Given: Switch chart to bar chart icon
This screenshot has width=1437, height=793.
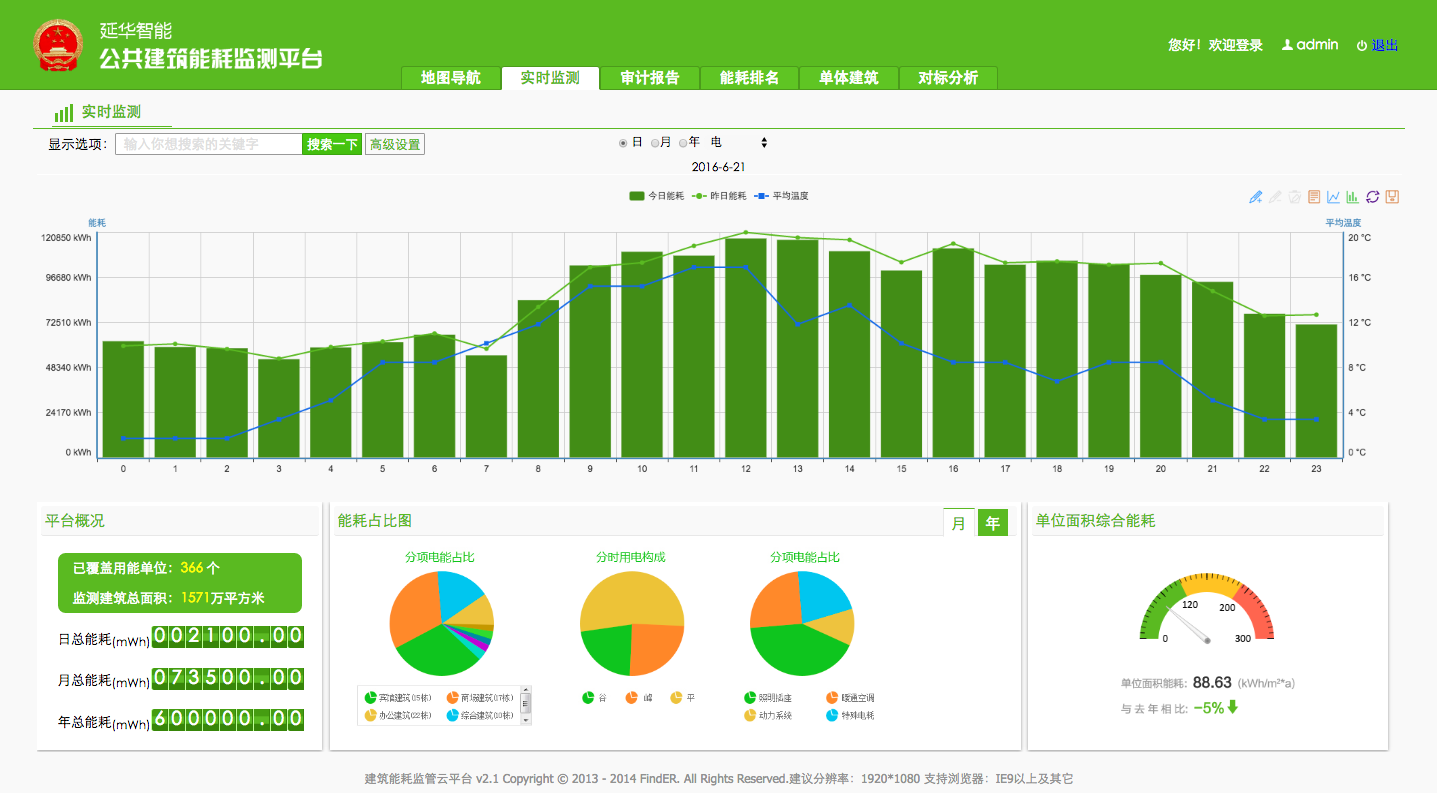Looking at the screenshot, I should (x=1353, y=197).
